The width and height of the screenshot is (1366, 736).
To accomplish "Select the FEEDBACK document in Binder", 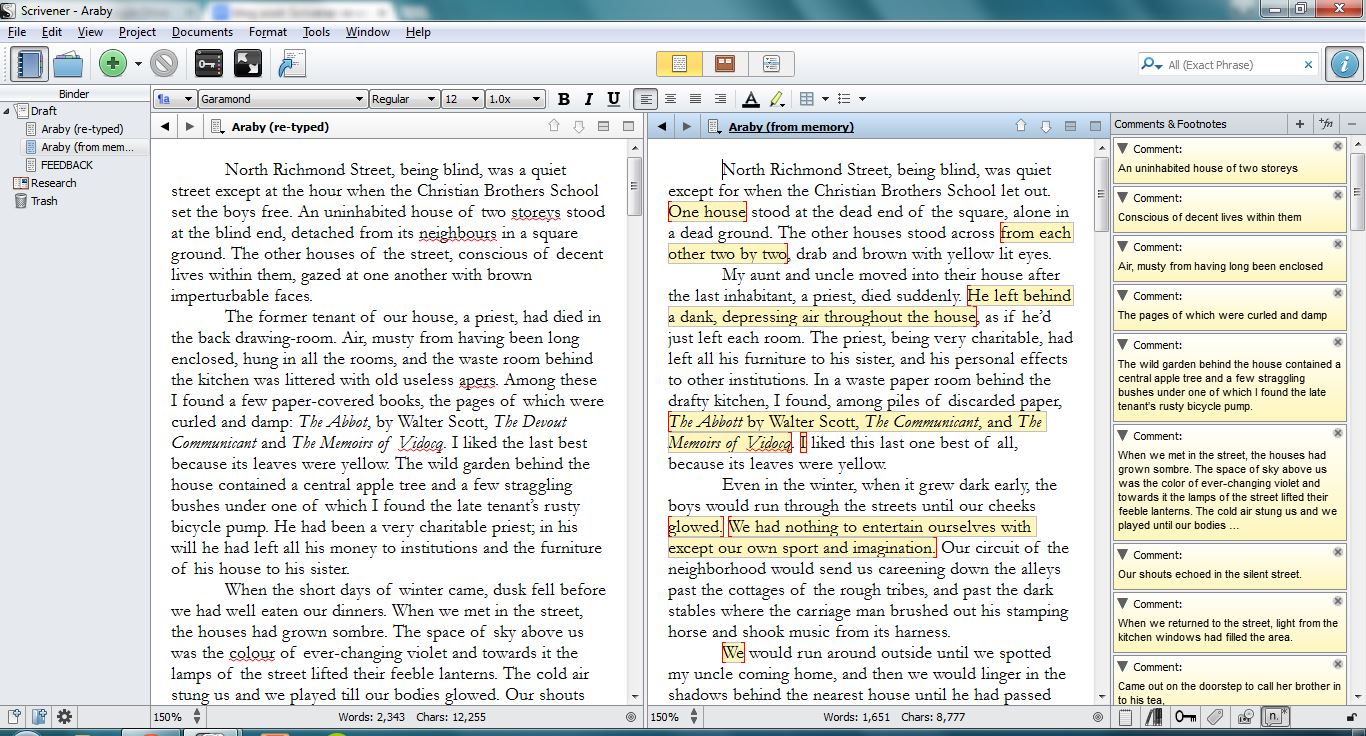I will tap(67, 165).
